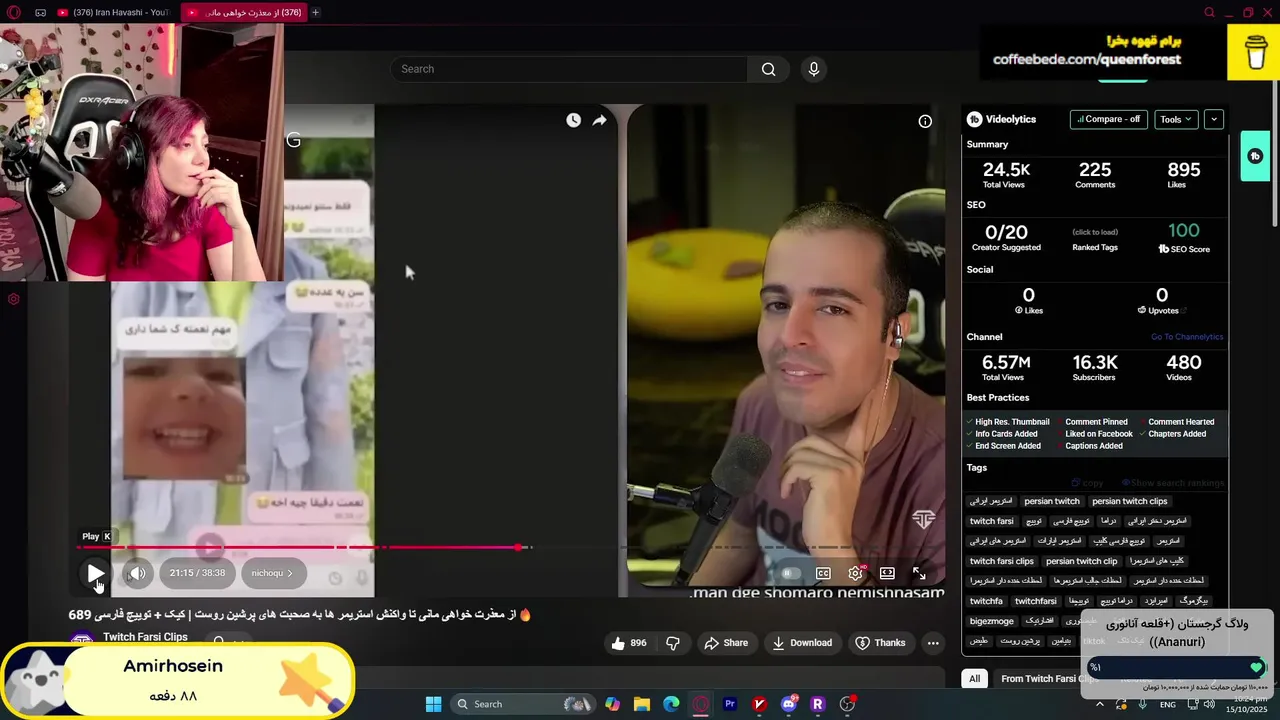The height and width of the screenshot is (720, 1280).
Task: Click the teal extension side tab icon
Action: click(1255, 156)
